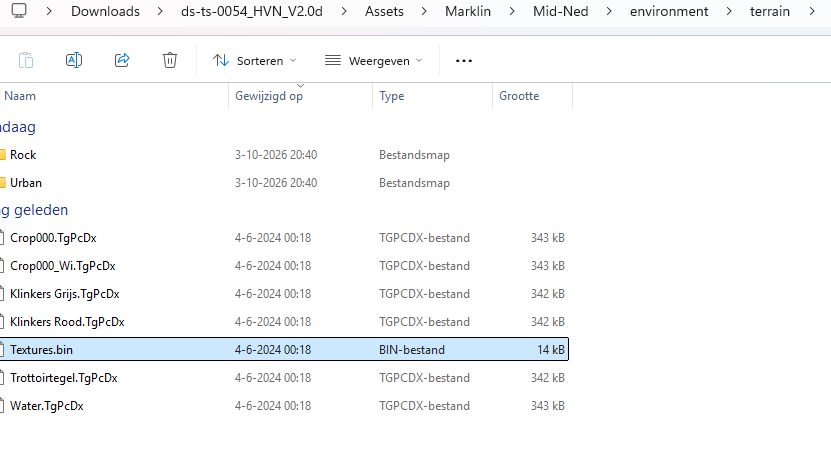Click date of Klinkers Grijs.TgPcDx row
The height and width of the screenshot is (449, 831).
(x=273, y=294)
